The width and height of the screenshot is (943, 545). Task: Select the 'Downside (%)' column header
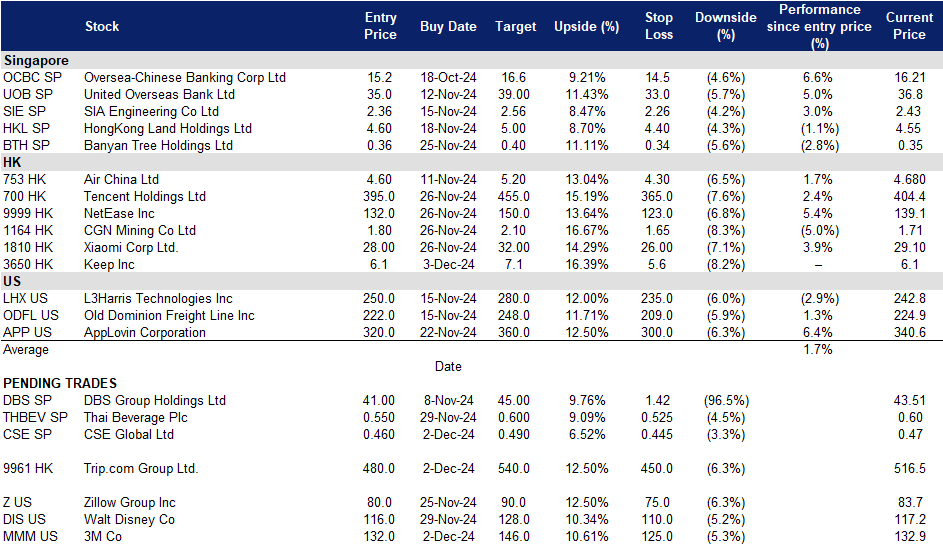726,26
